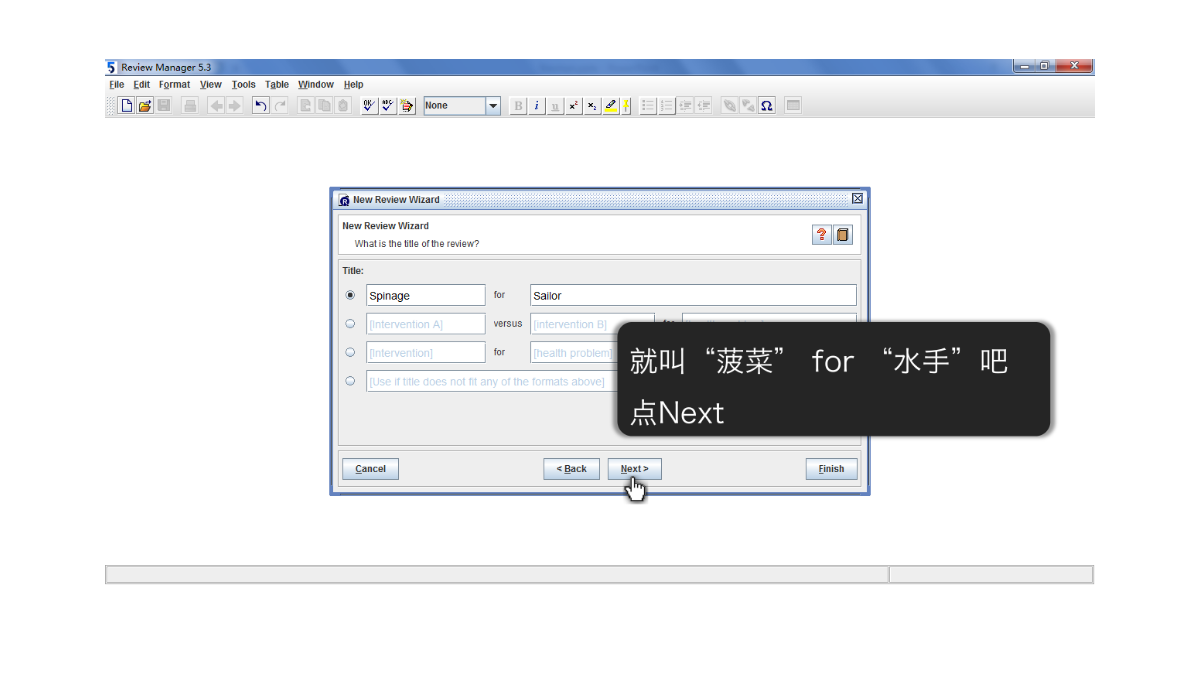Click the Print toolbar icon
The width and height of the screenshot is (1200, 675).
(190, 105)
